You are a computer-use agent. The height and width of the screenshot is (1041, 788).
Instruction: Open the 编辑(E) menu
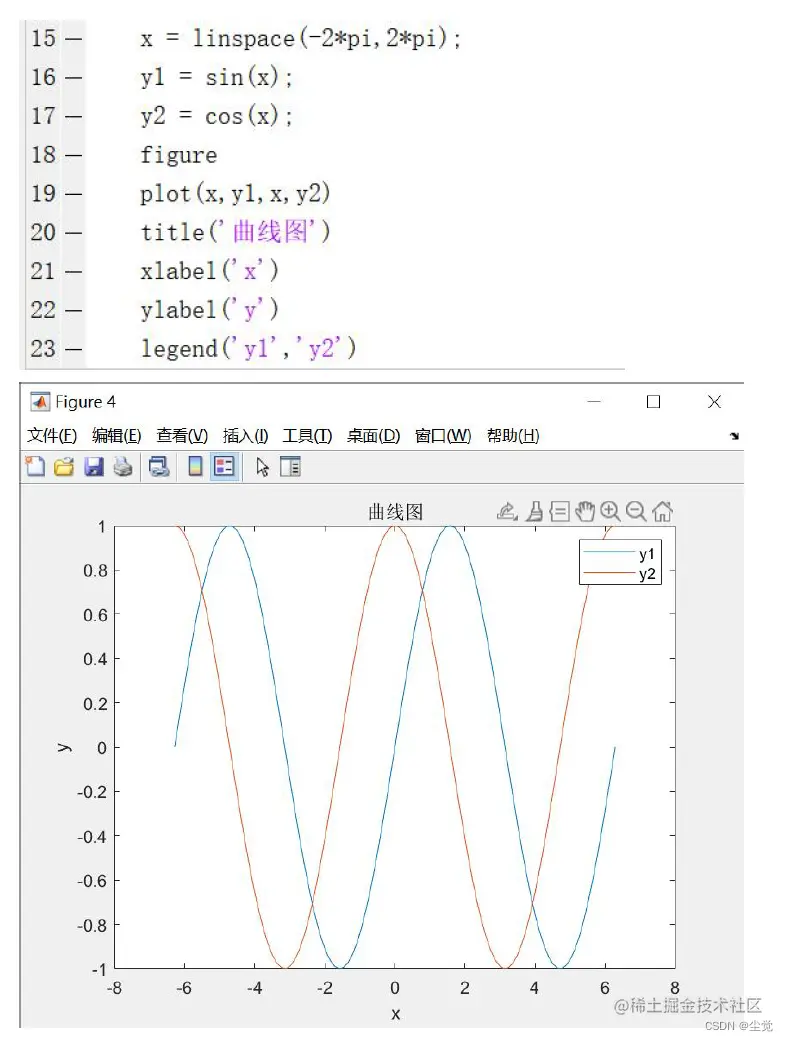pos(116,436)
